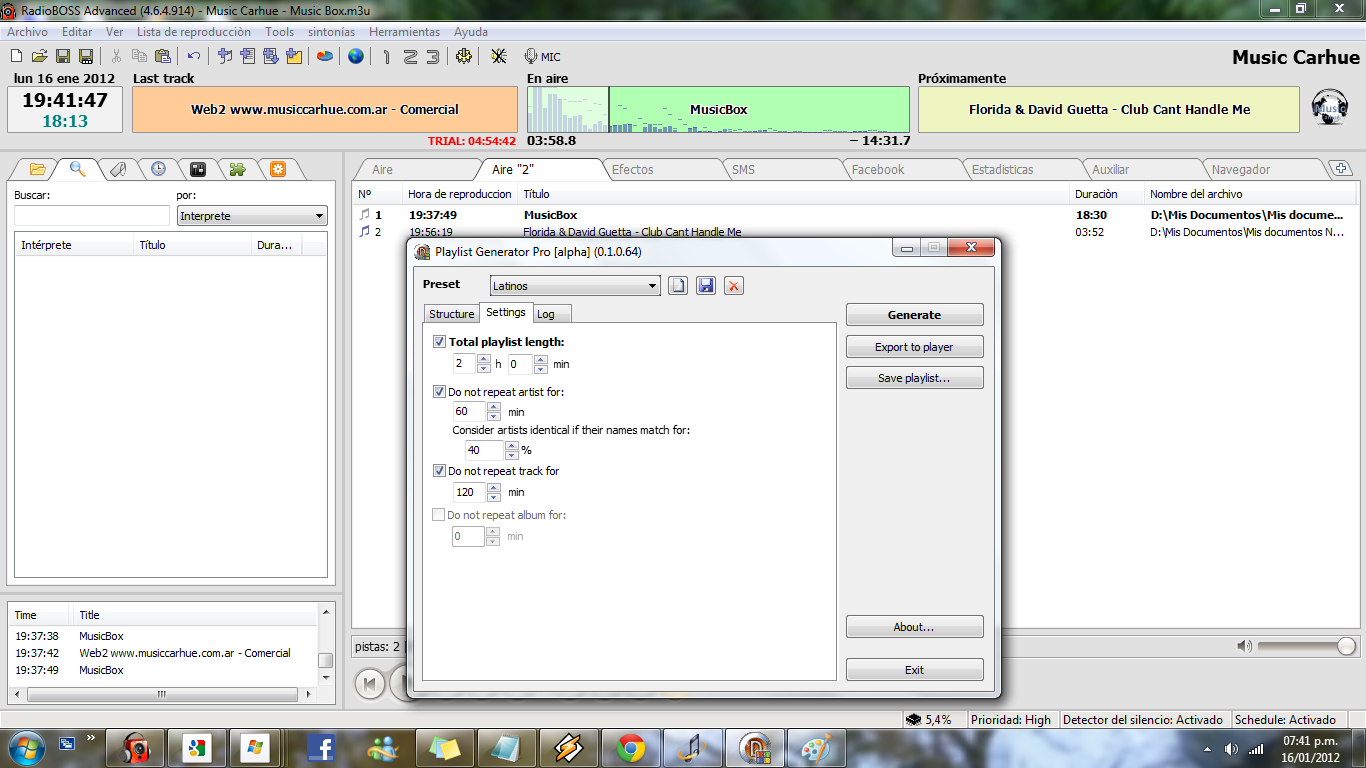The width and height of the screenshot is (1366, 768).
Task: Switch to the Estadisticas tab
Action: tap(1003, 170)
